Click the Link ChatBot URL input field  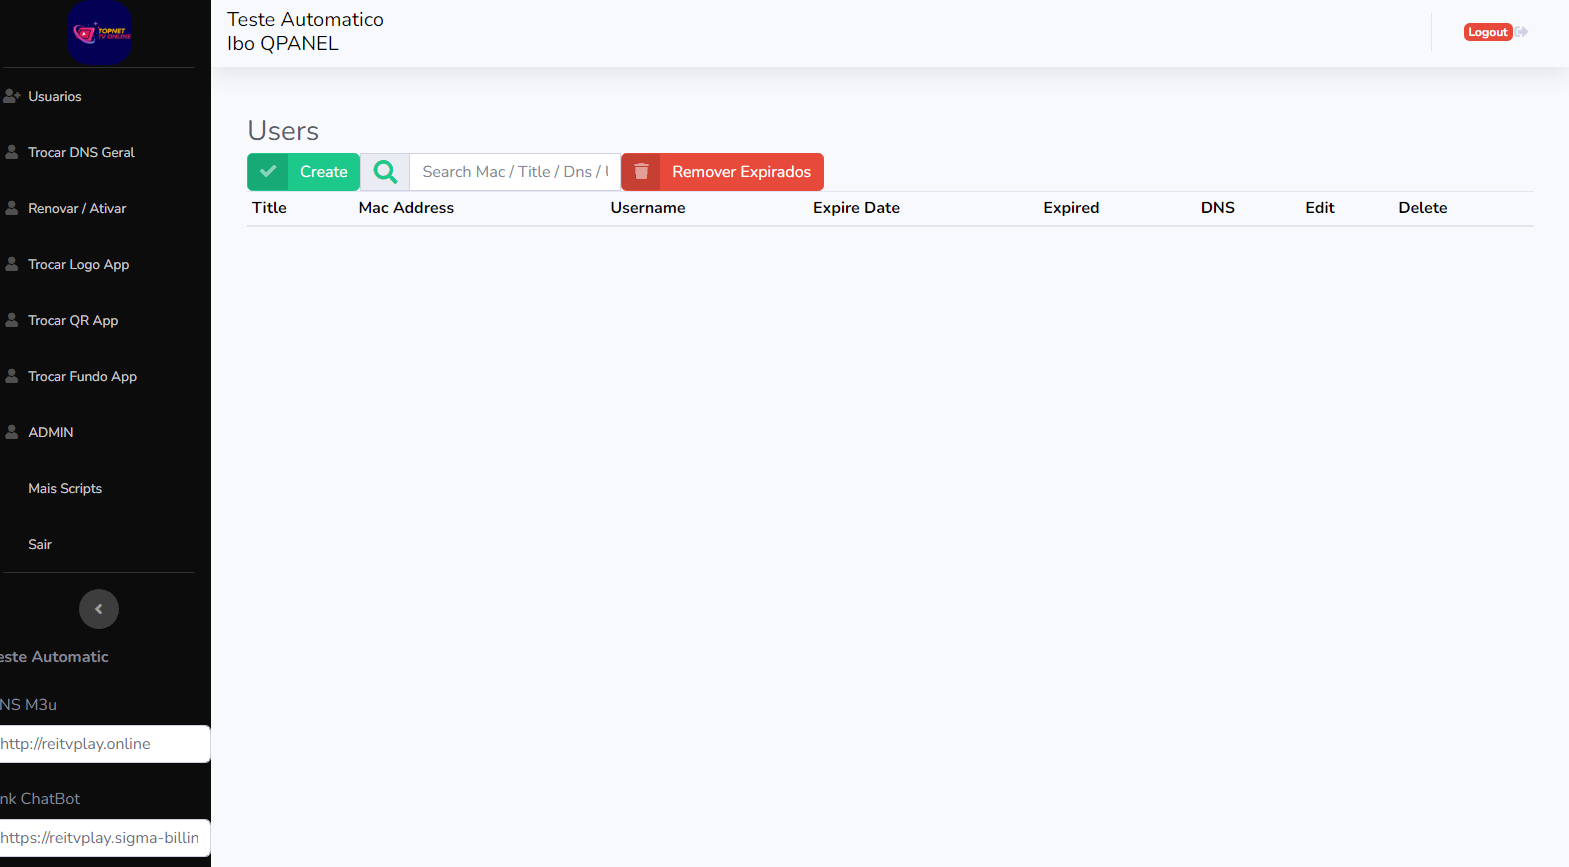click(x=102, y=838)
